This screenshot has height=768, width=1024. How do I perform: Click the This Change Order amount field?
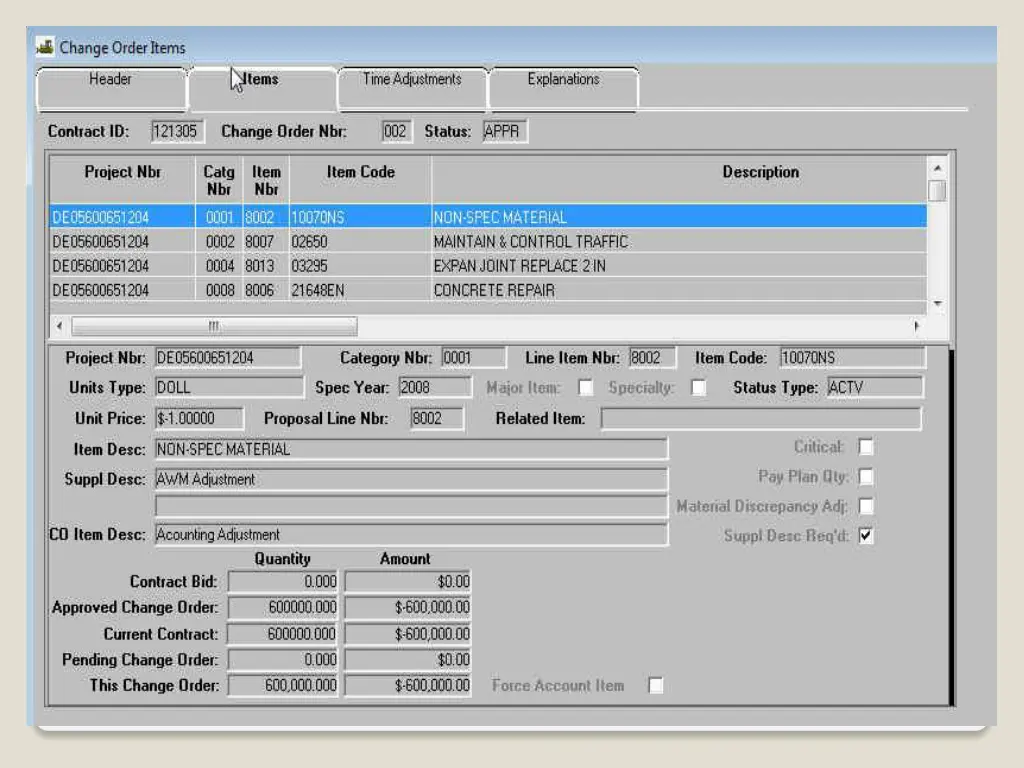tap(408, 685)
